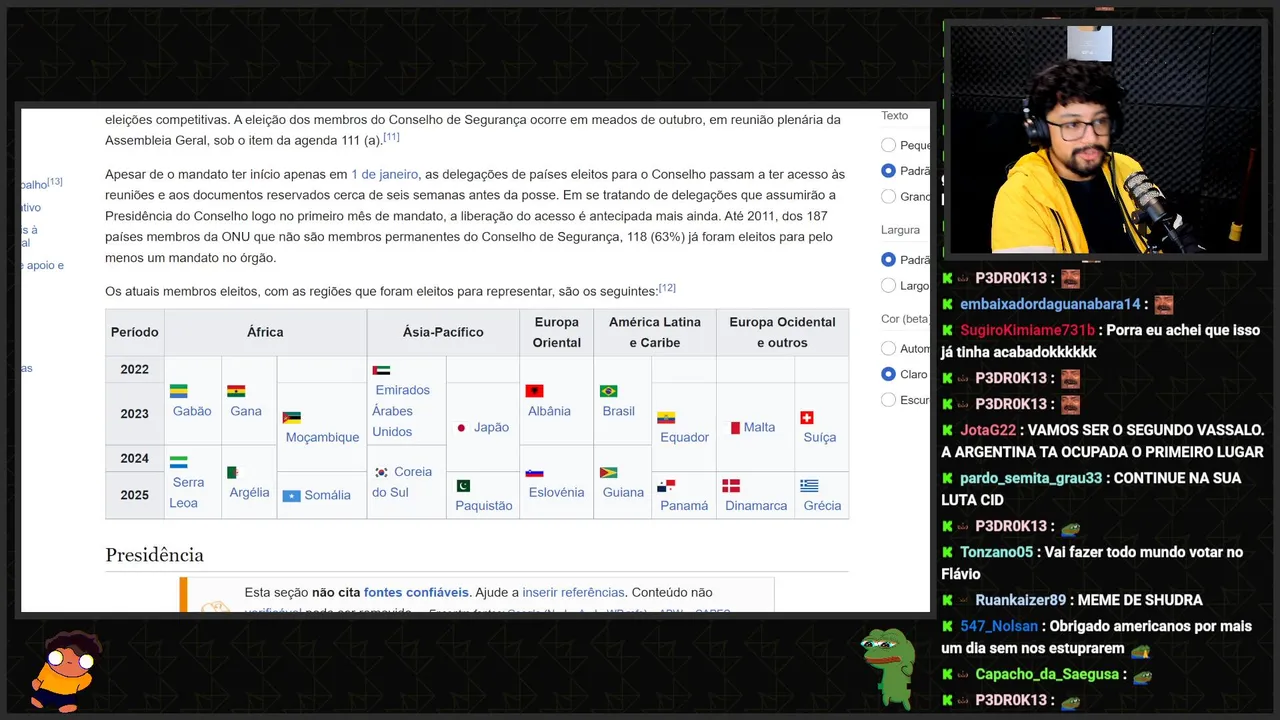Click the 'Ásia-Pacífico' column header
Image resolution: width=1280 pixels, height=720 pixels.
443,332
